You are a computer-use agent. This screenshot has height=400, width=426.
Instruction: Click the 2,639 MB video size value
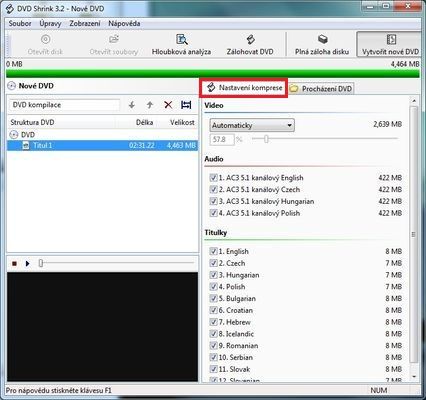coord(387,124)
